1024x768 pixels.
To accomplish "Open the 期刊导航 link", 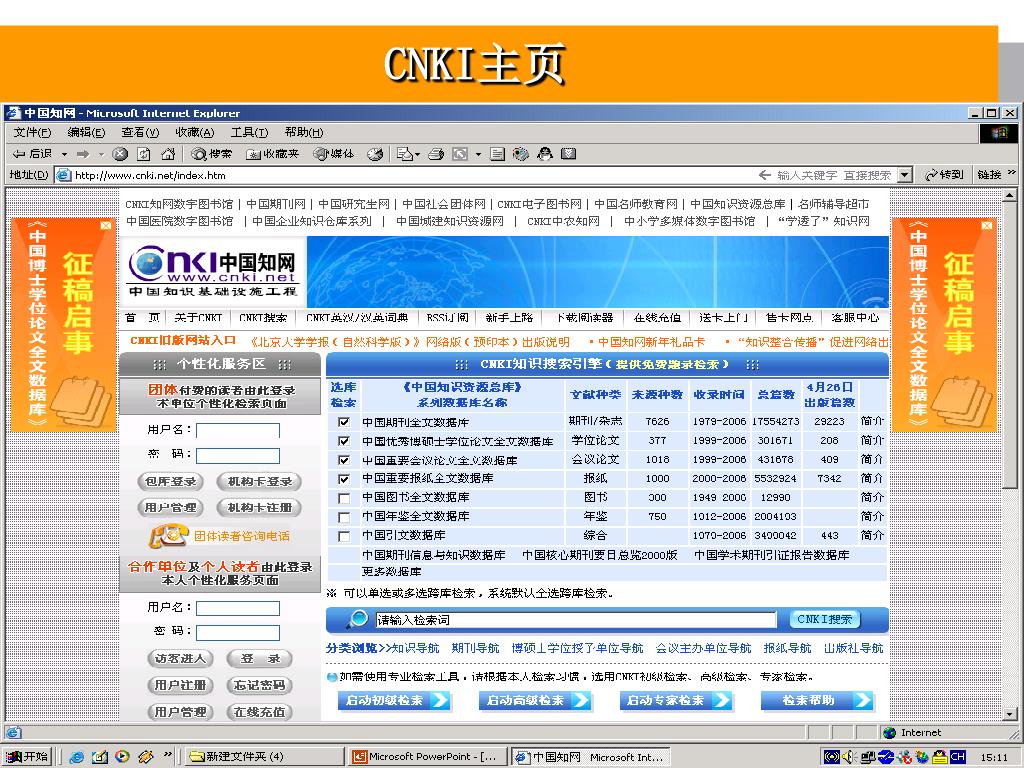I will pyautogui.click(x=475, y=648).
